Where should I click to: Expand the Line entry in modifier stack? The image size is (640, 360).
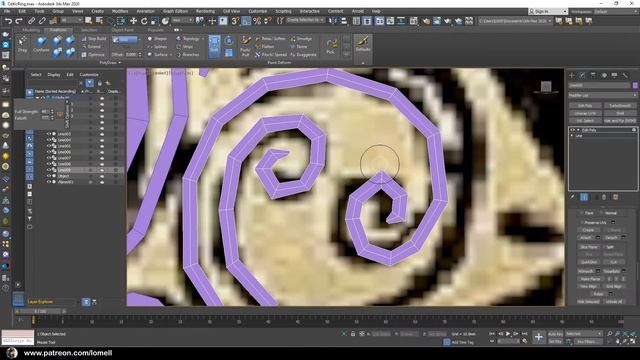(572, 136)
